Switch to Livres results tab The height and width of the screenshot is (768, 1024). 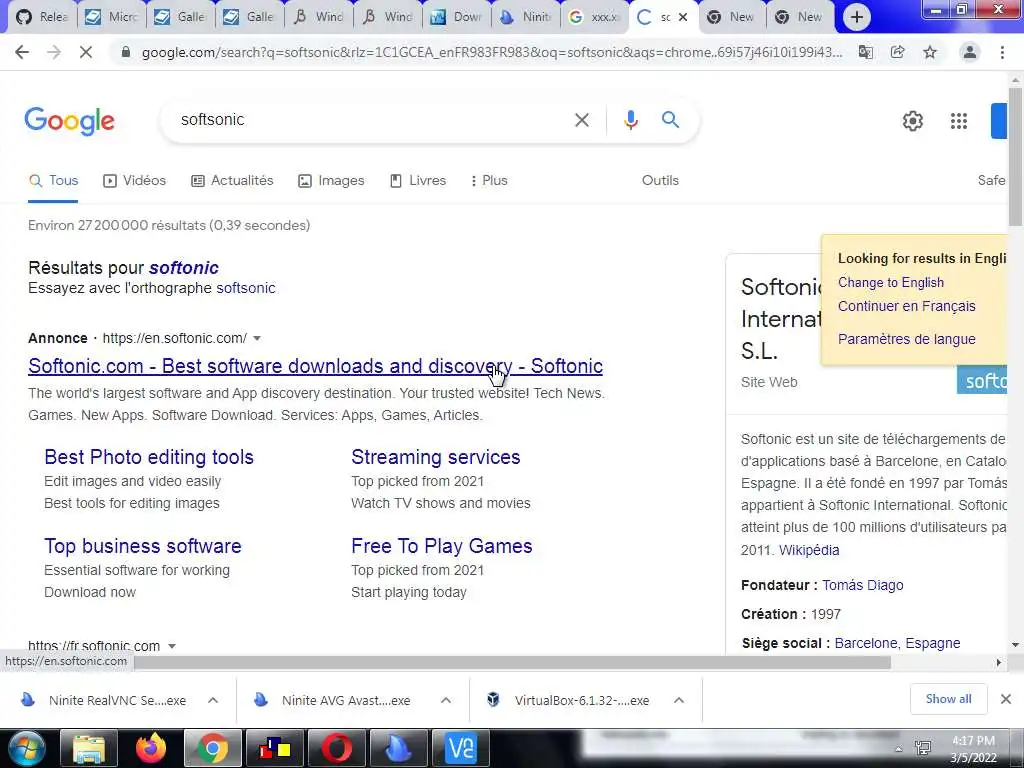pyautogui.click(x=418, y=180)
